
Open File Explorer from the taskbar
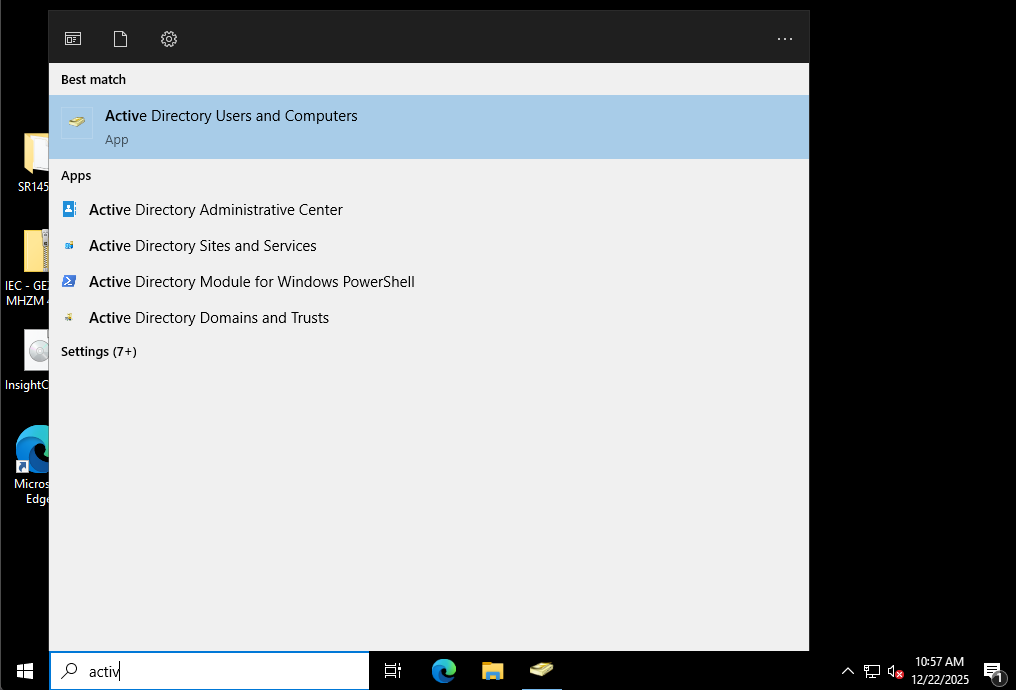pos(492,671)
